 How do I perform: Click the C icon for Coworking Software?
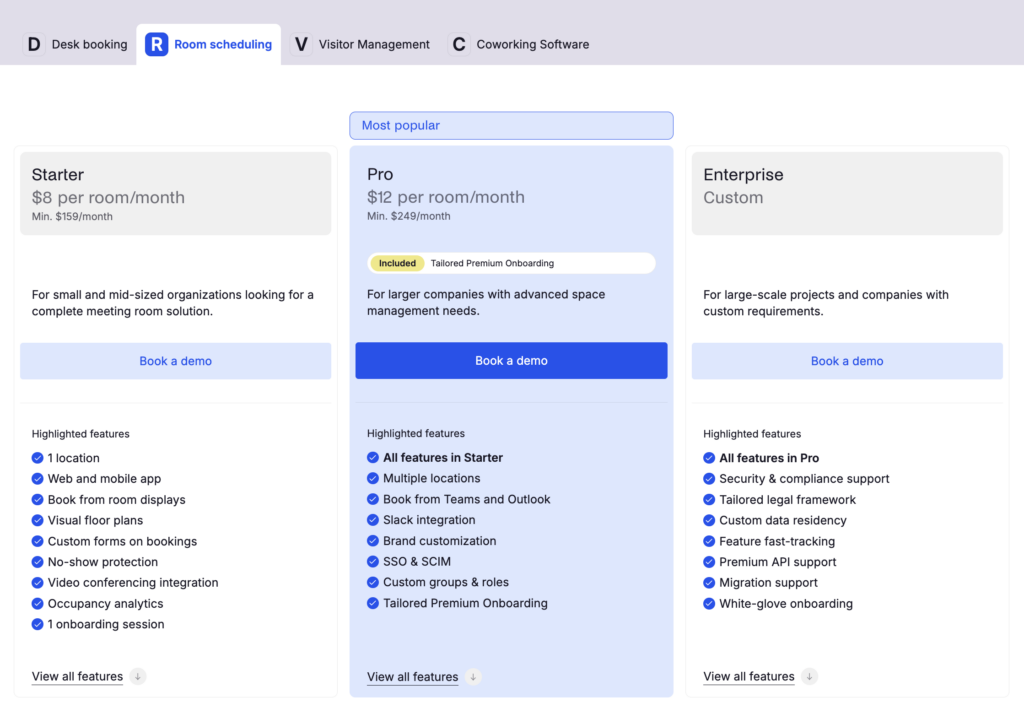459,44
